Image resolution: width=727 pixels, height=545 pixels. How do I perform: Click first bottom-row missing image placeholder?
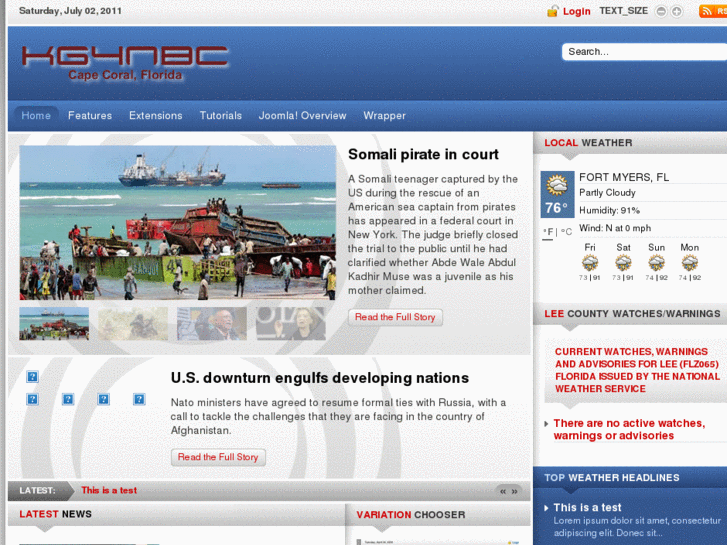pyautogui.click(x=32, y=399)
